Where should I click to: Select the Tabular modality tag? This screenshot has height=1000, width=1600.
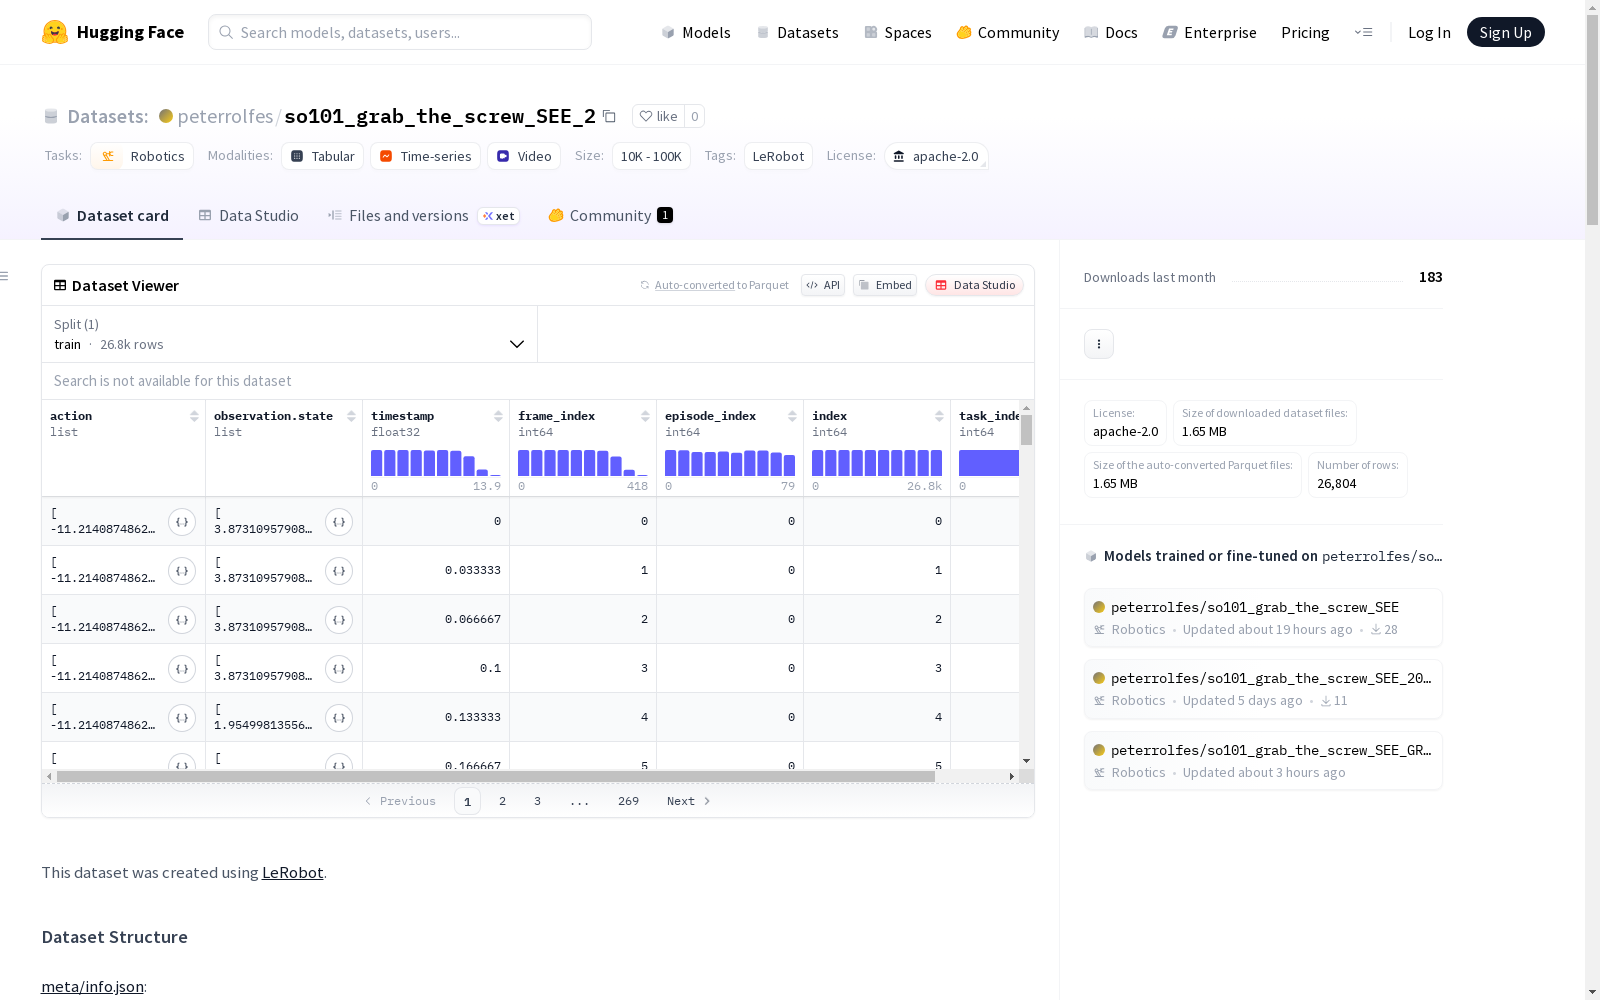tap(323, 156)
